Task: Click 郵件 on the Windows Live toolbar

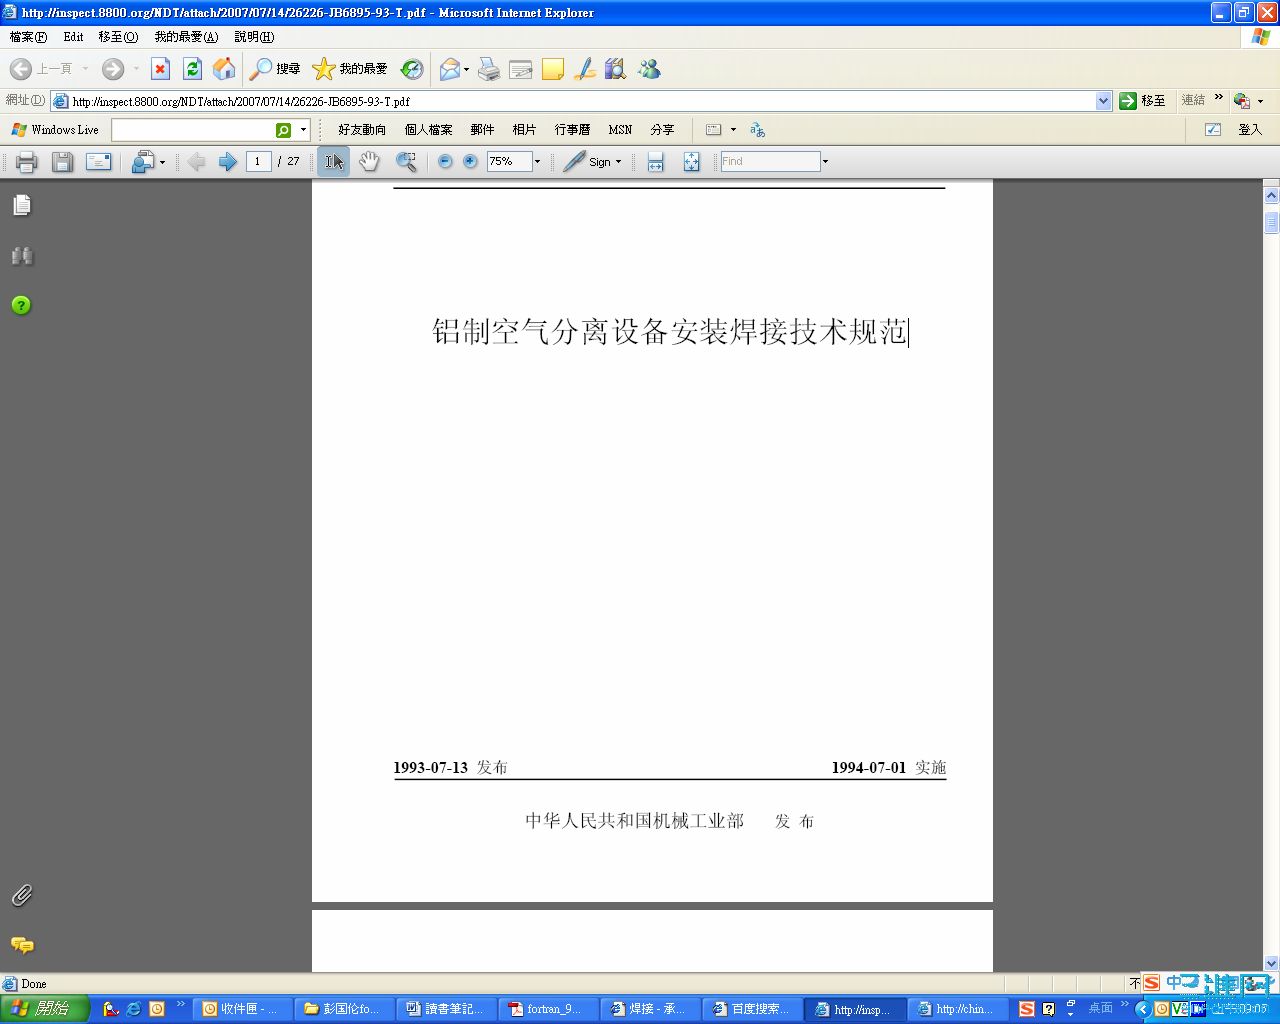Action: click(x=481, y=129)
